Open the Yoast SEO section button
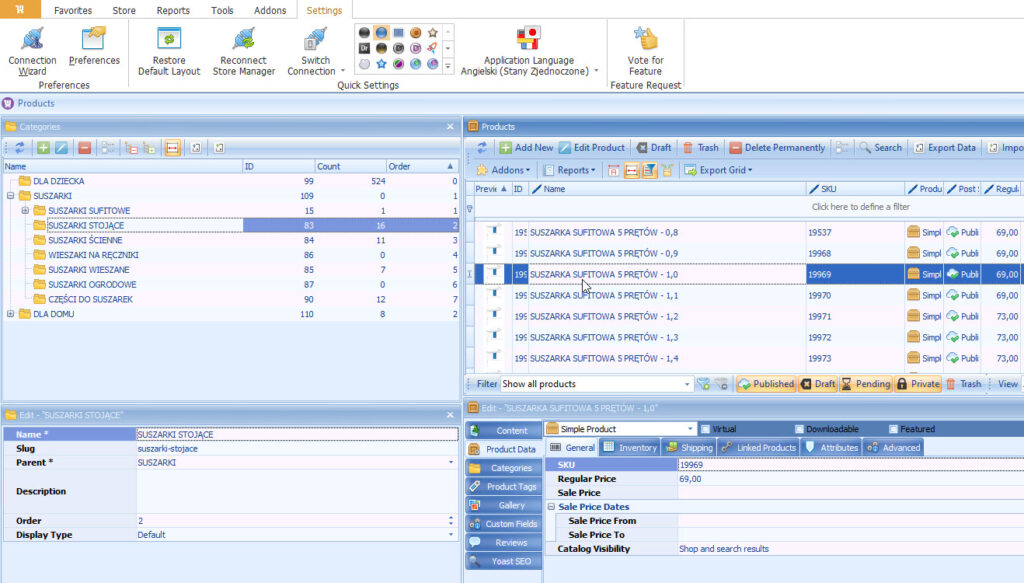 click(x=504, y=561)
